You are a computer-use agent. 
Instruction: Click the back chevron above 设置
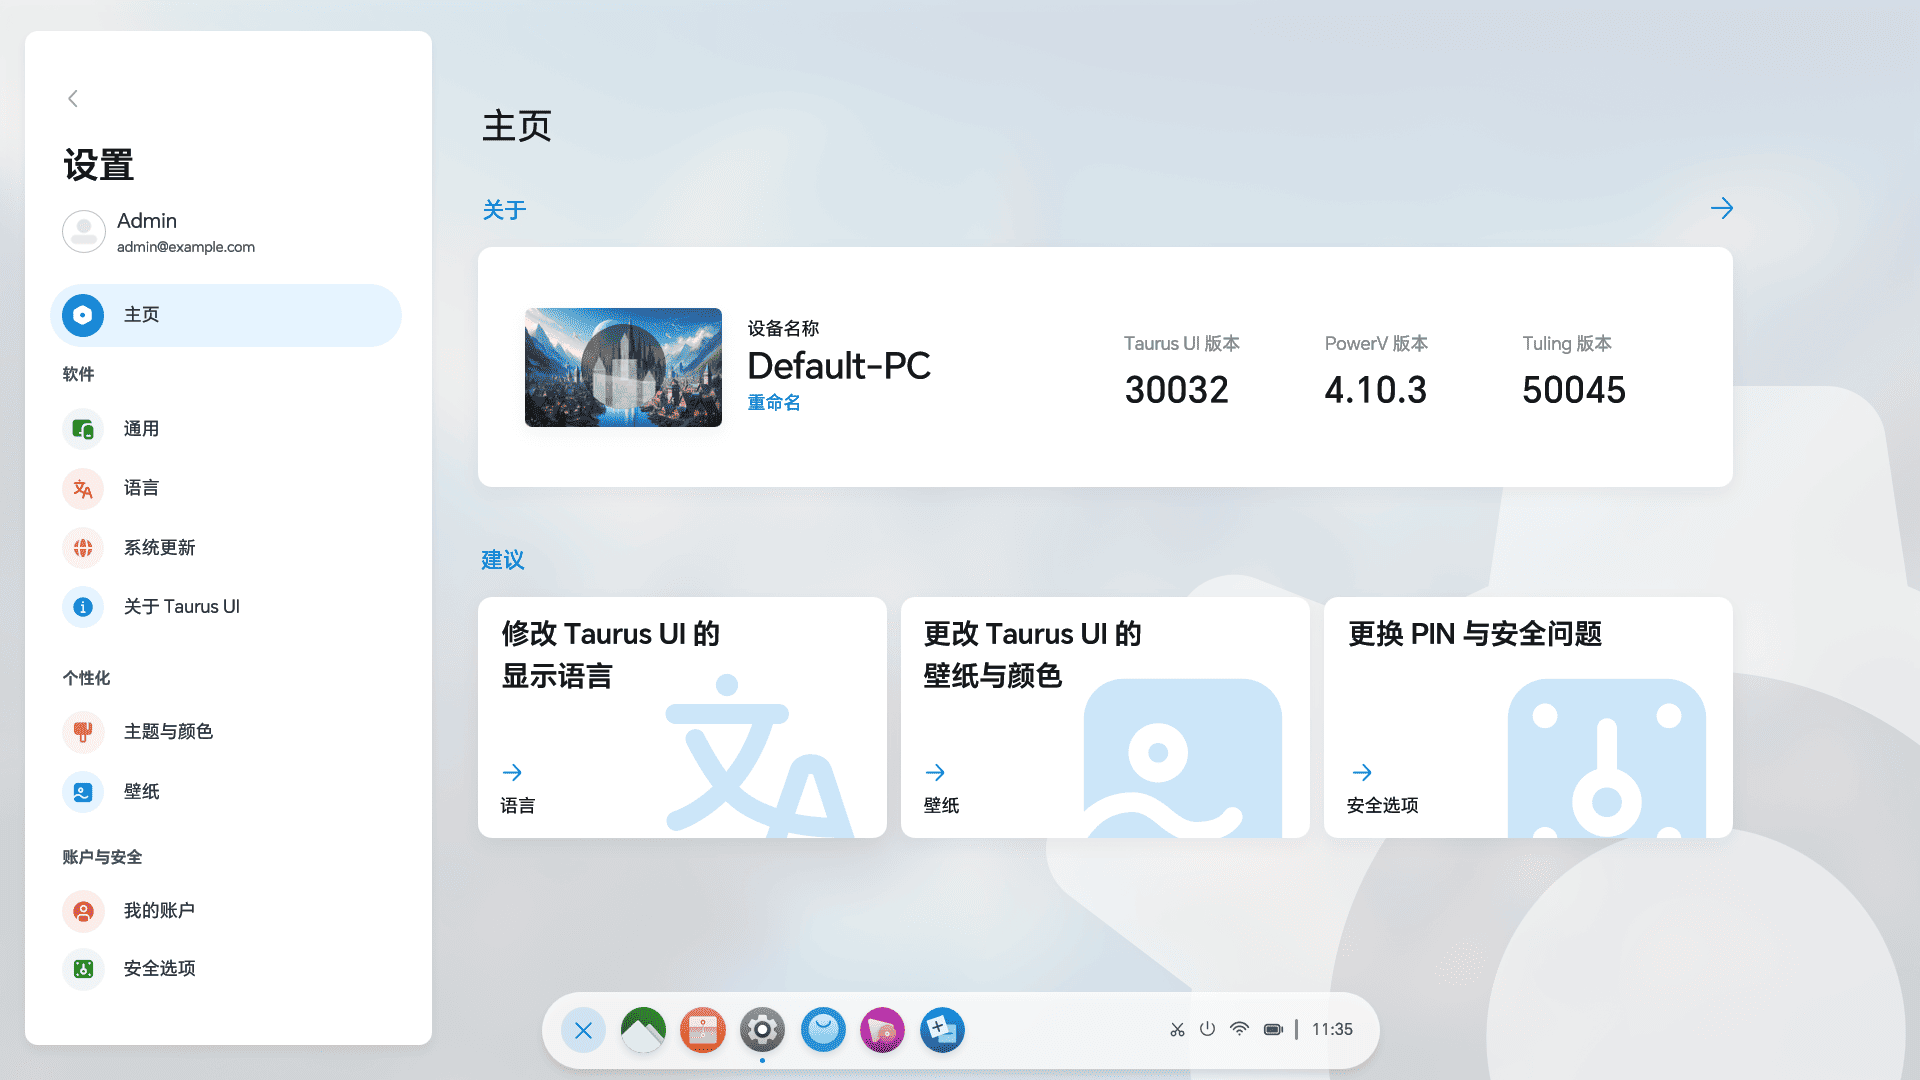point(73,98)
